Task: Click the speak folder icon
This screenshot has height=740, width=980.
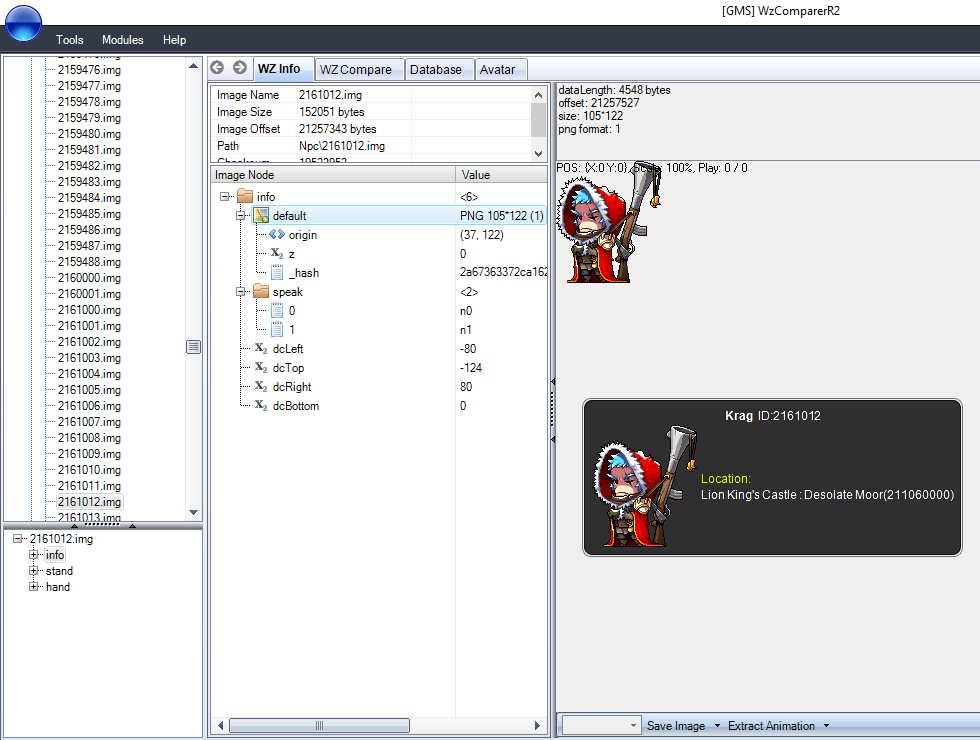Action: tap(261, 291)
